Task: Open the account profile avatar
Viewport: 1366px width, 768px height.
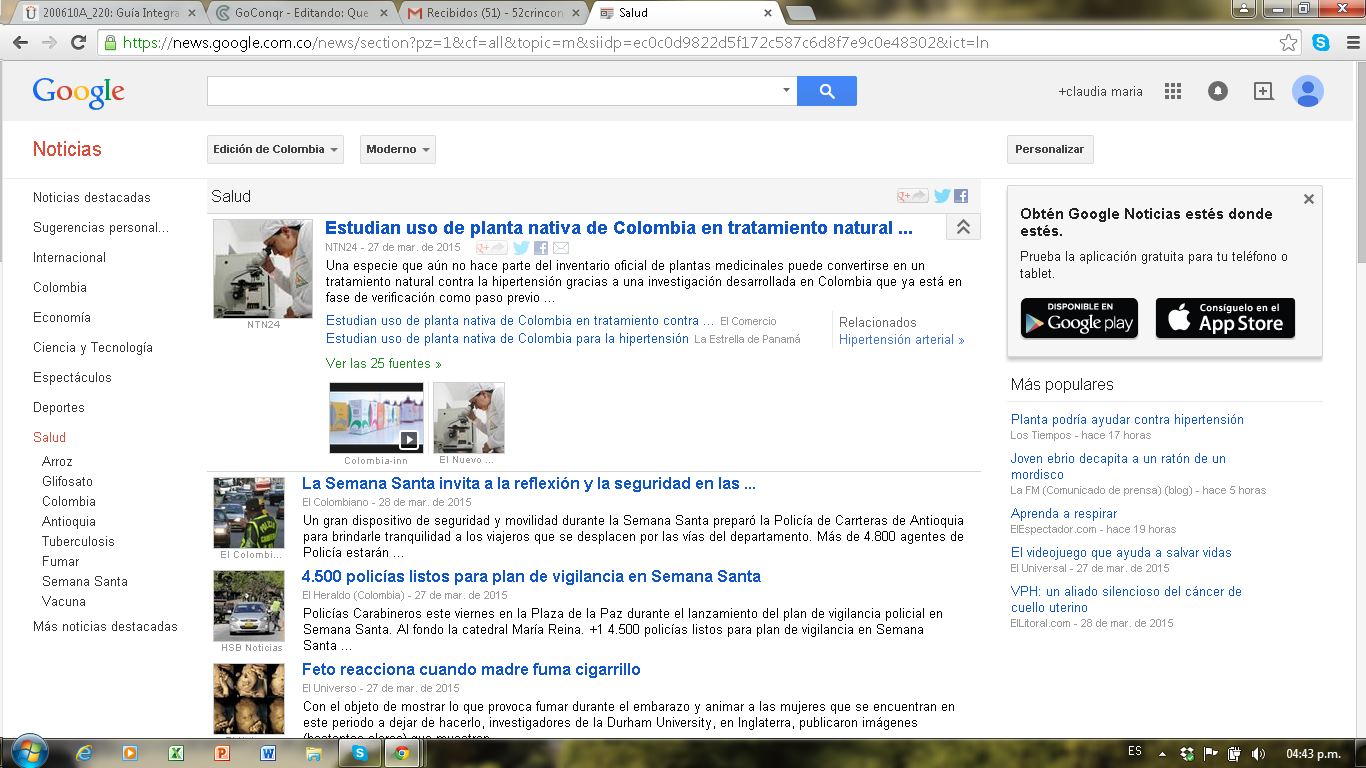Action: pos(1307,91)
